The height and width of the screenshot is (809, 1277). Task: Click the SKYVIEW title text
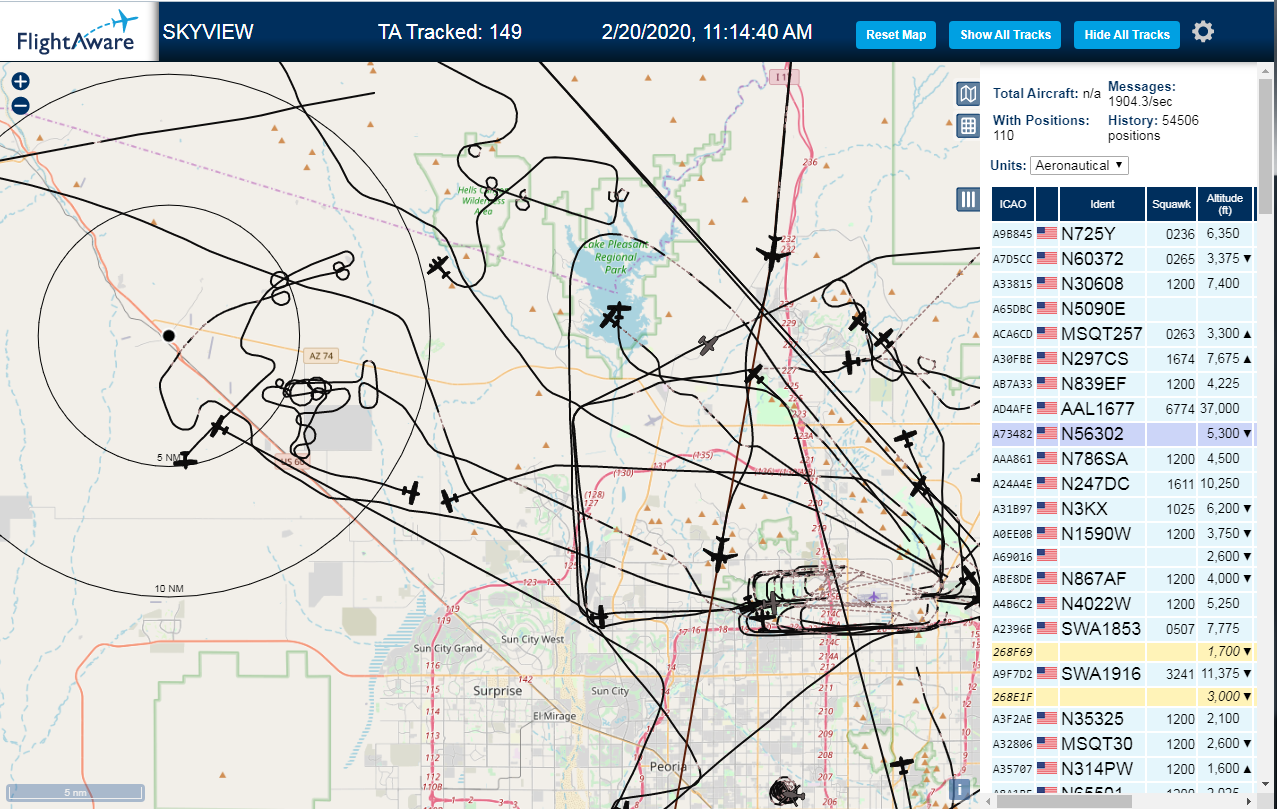click(x=208, y=32)
